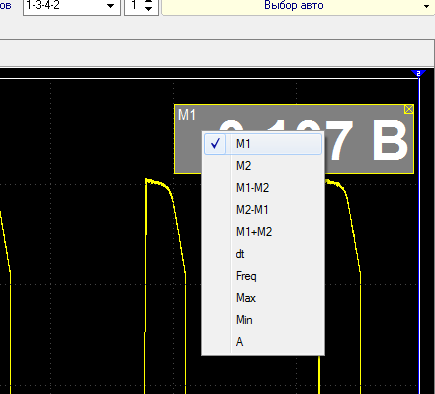435x394 pixels.
Task: Pick the M1+M2 sum option
Action: tap(263, 232)
